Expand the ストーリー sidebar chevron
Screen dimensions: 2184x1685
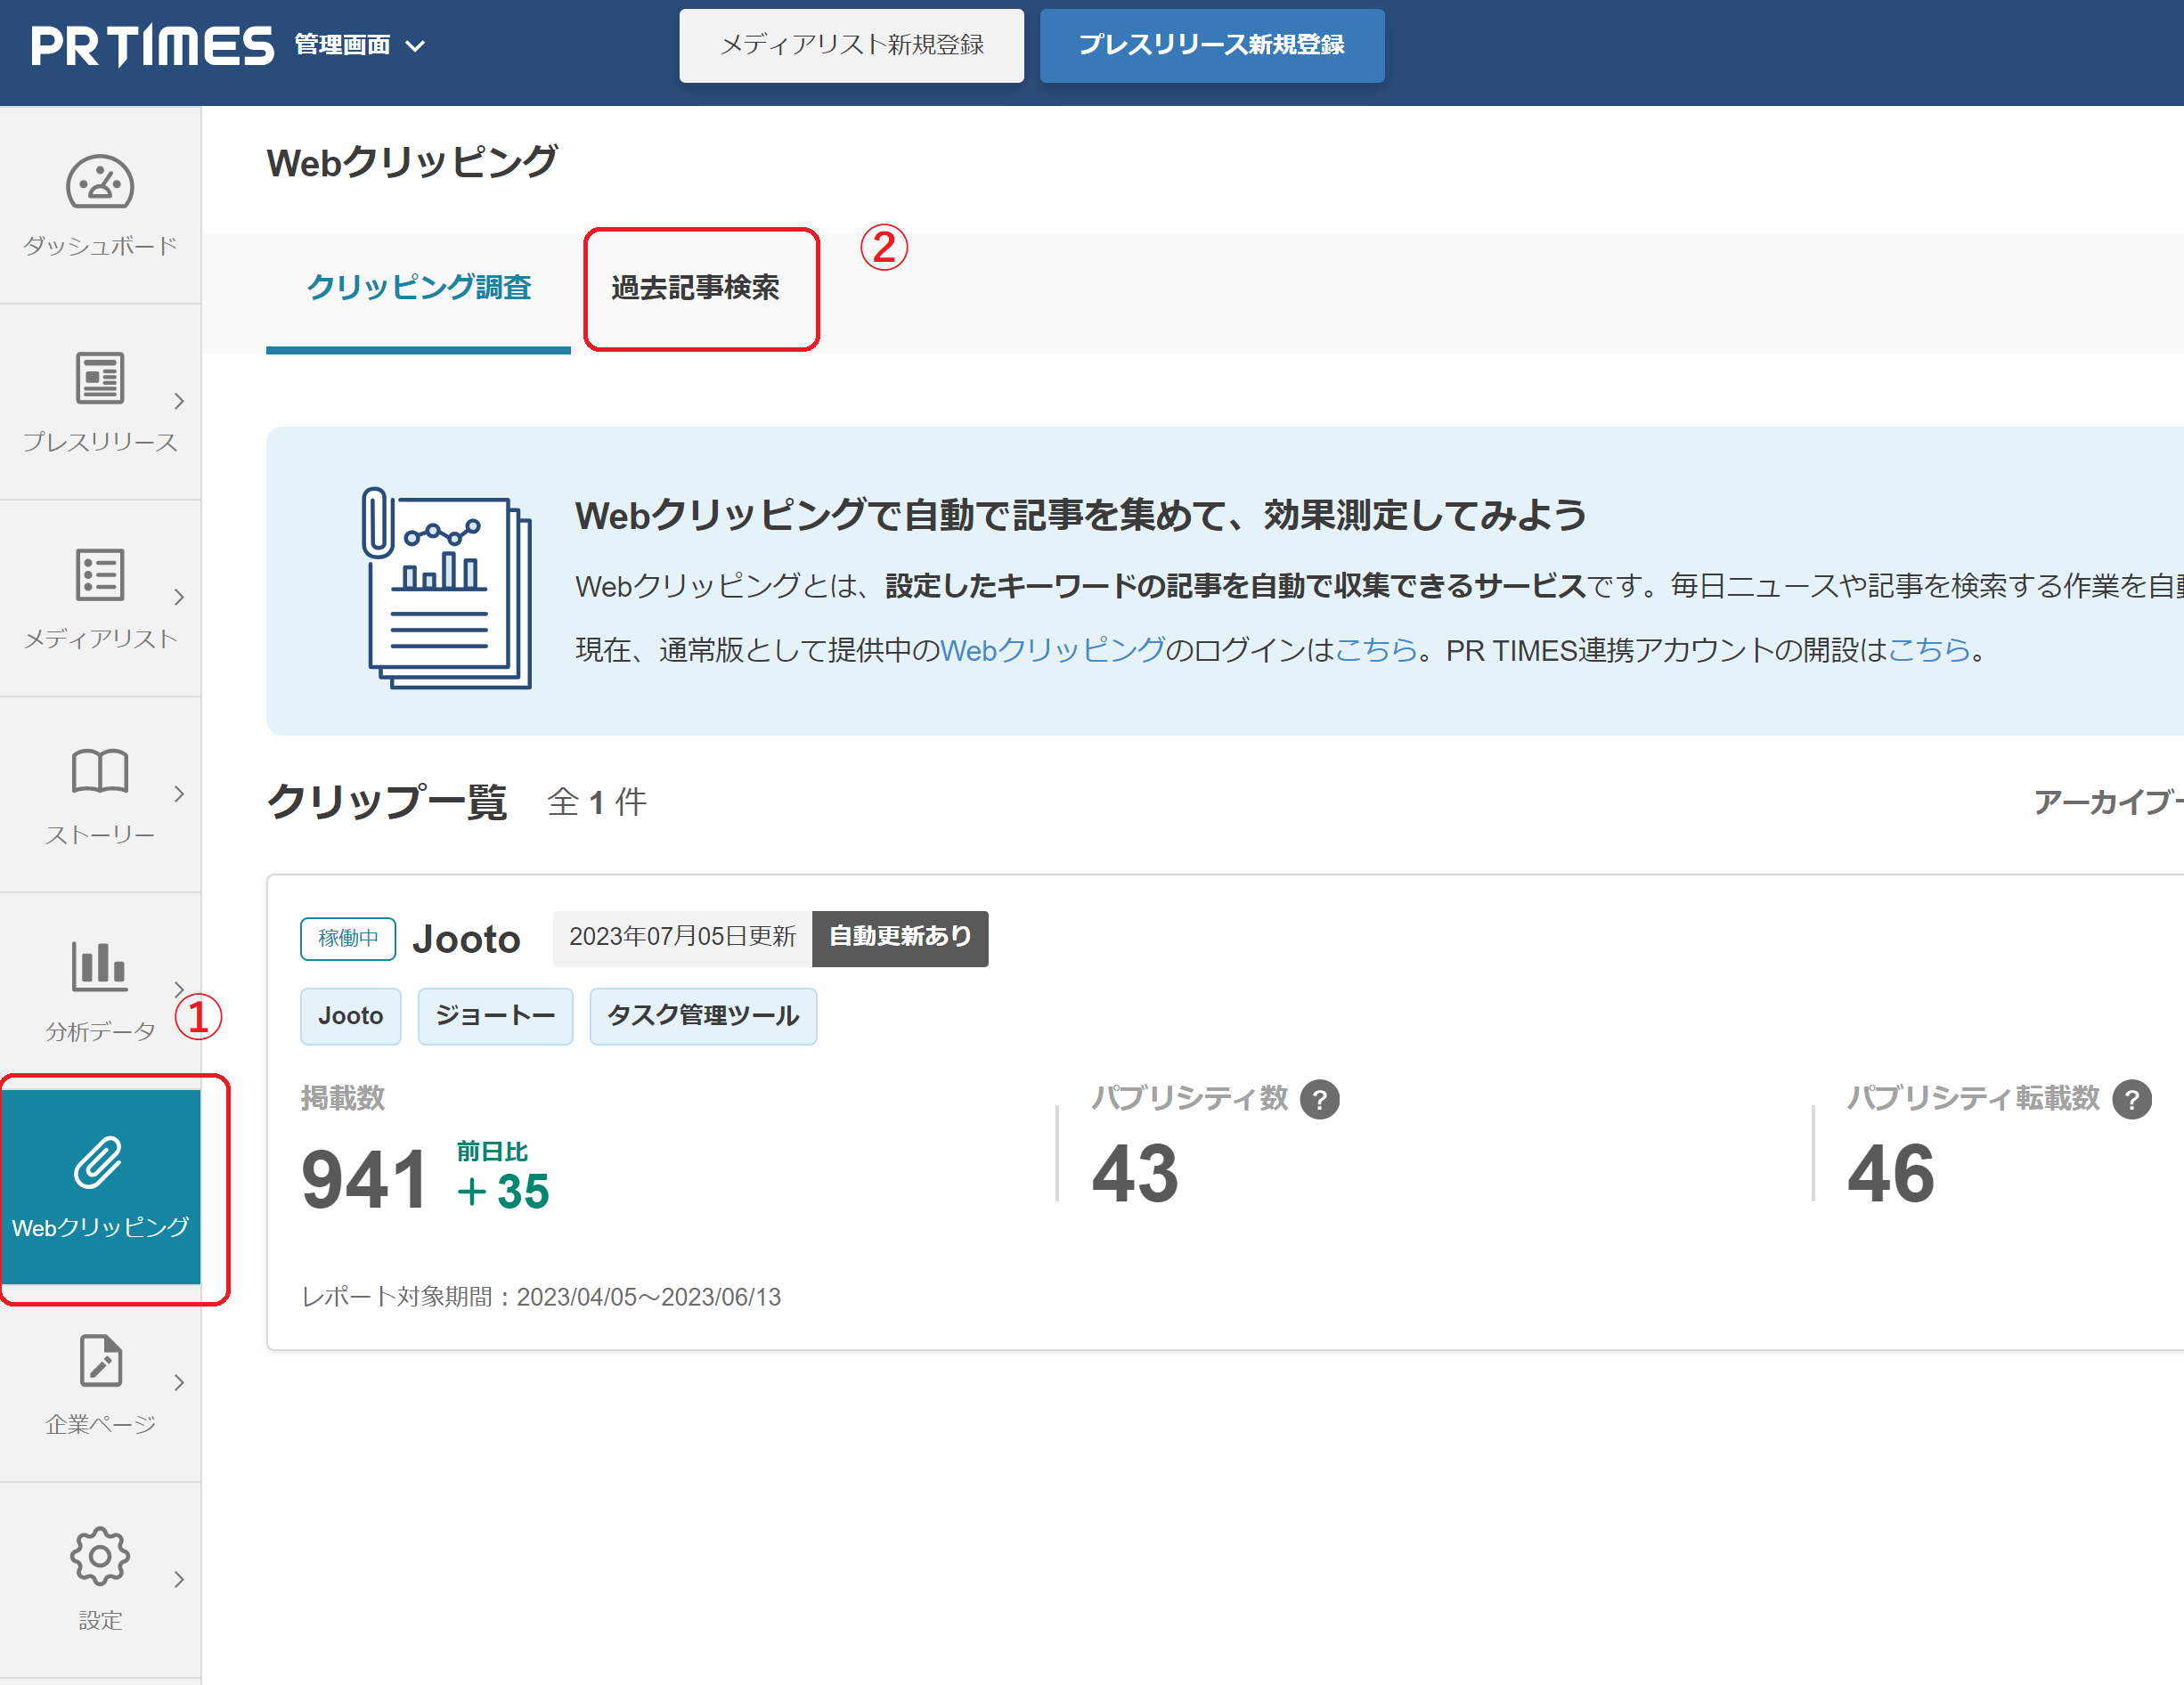[179, 794]
